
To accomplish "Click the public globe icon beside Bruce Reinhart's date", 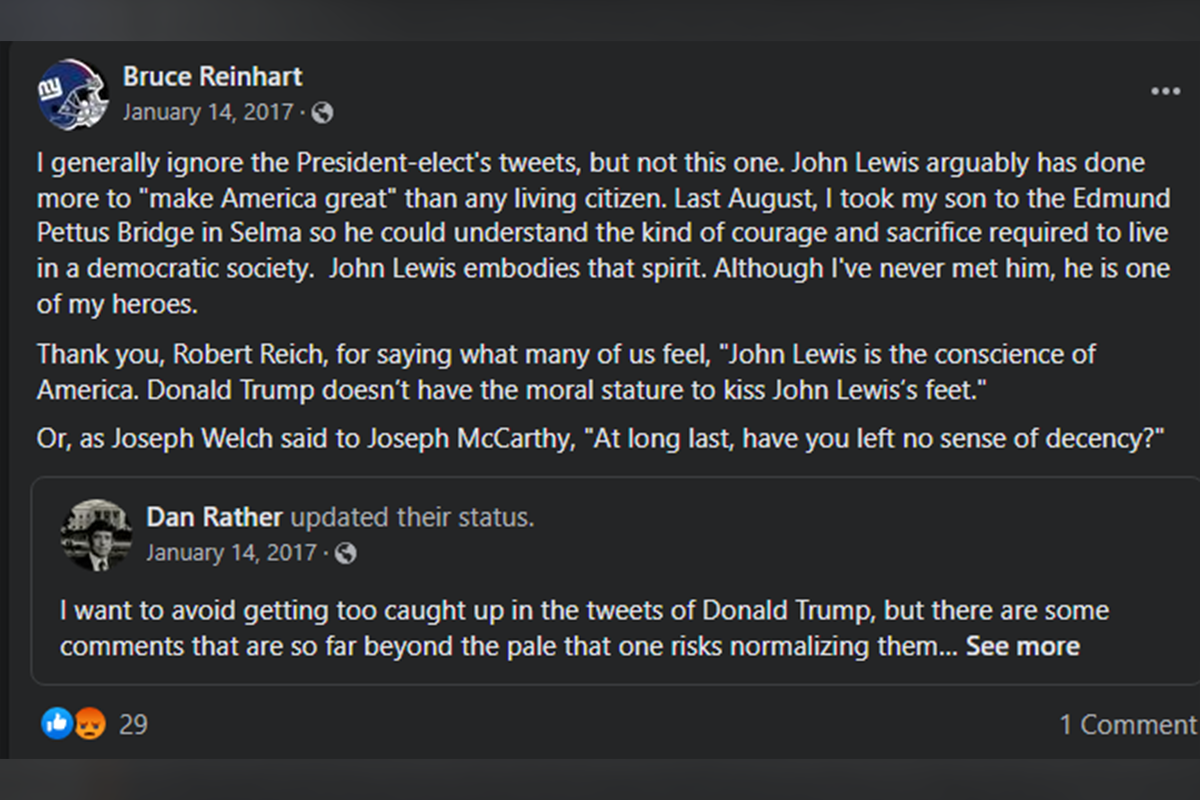I will (x=322, y=113).
